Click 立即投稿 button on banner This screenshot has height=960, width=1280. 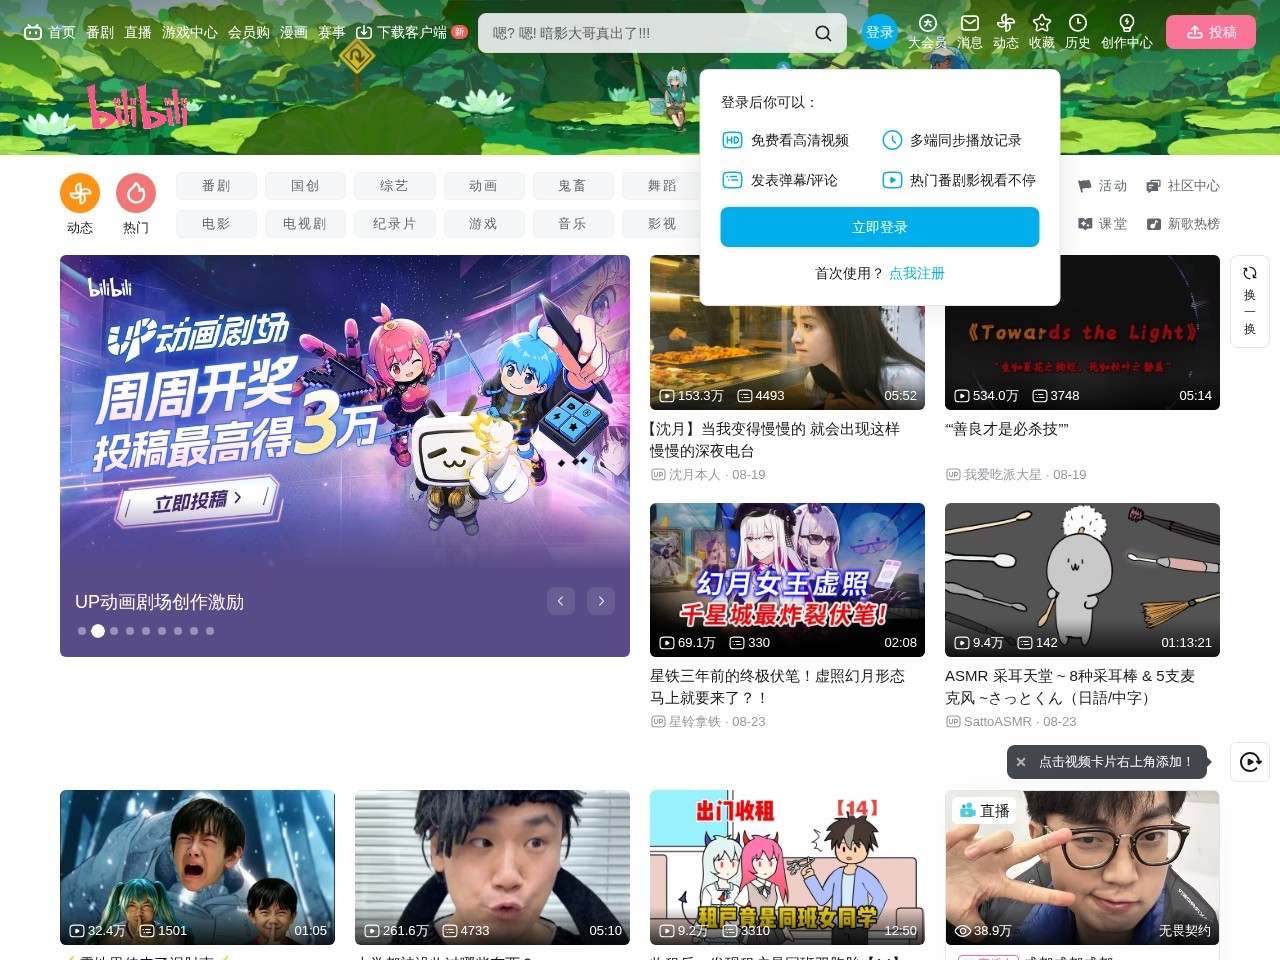197,501
